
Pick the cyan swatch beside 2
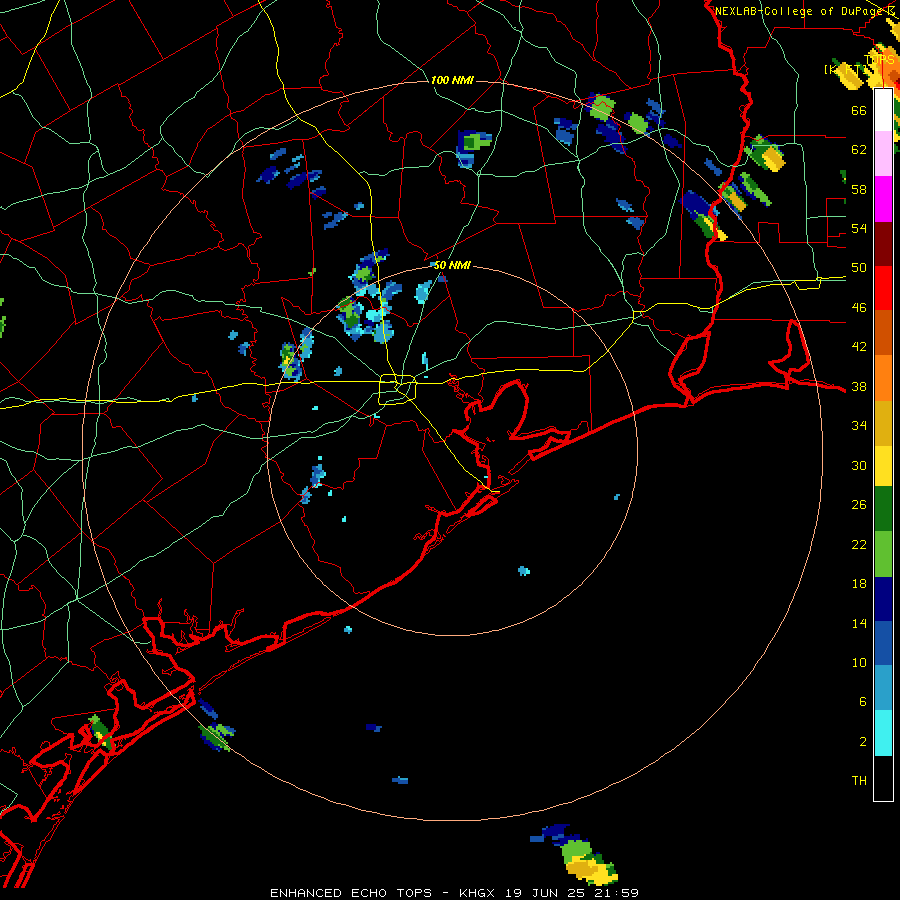point(883,733)
